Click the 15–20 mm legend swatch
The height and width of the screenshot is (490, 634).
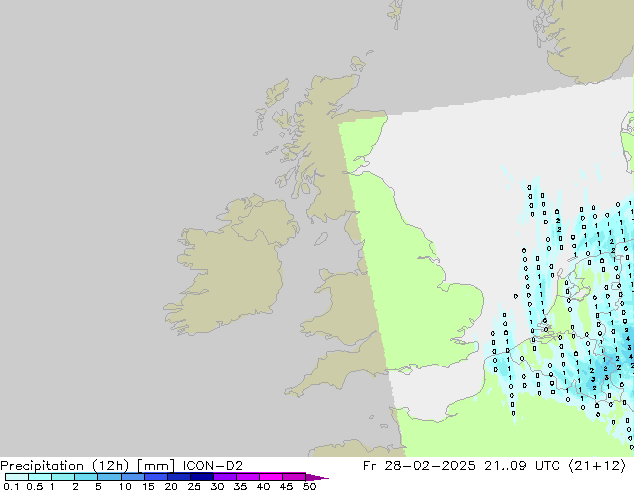tap(156, 477)
